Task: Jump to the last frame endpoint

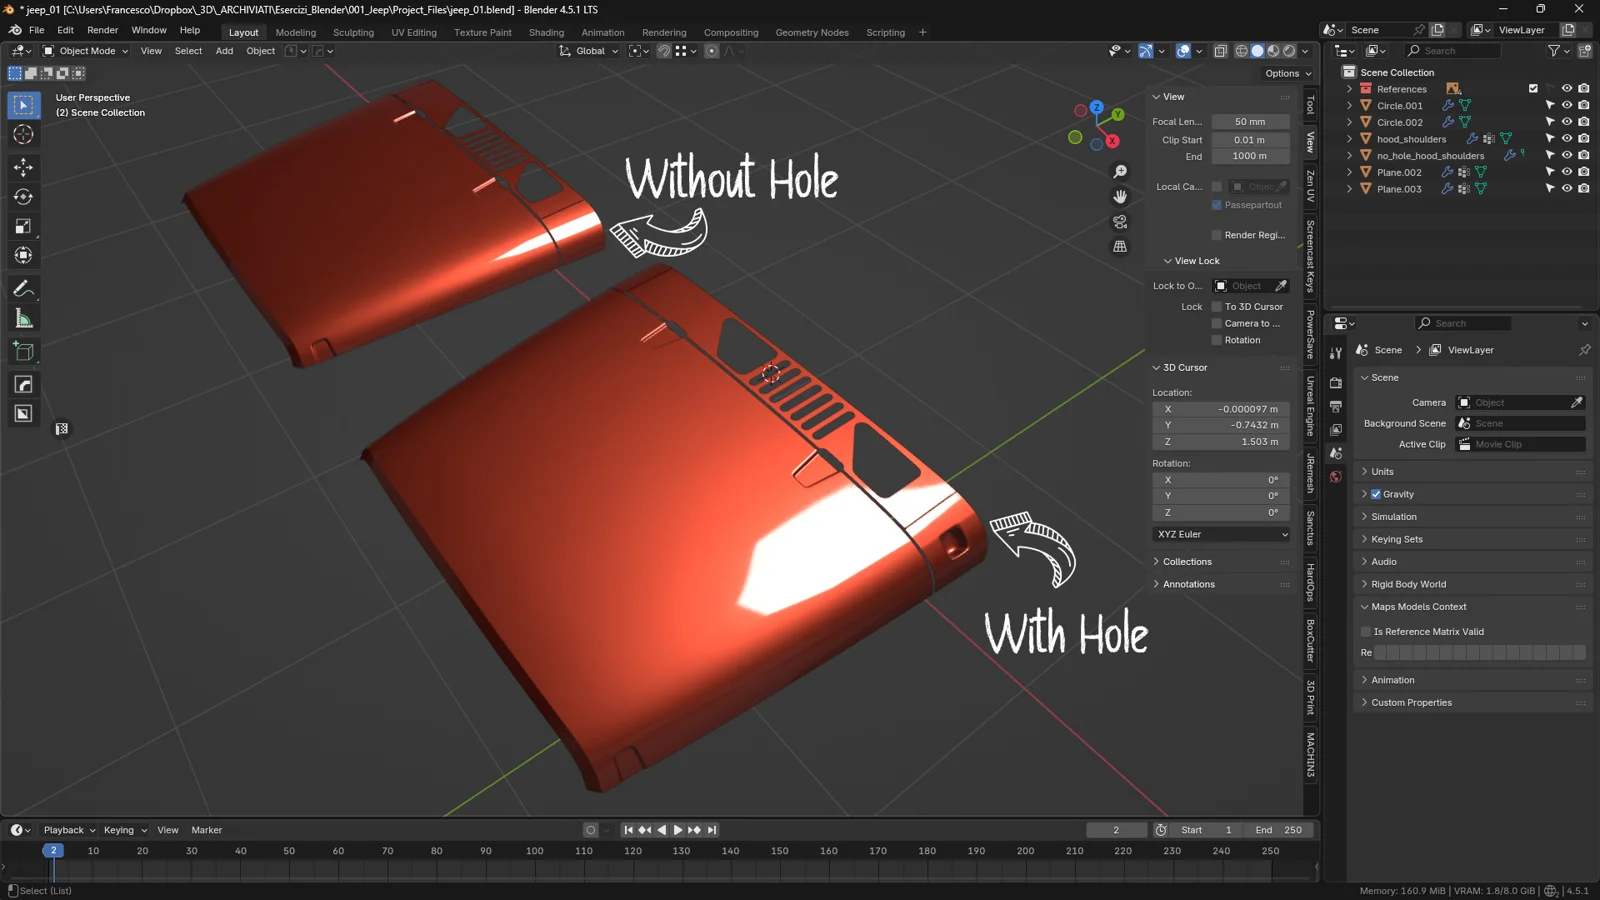Action: 712,830
